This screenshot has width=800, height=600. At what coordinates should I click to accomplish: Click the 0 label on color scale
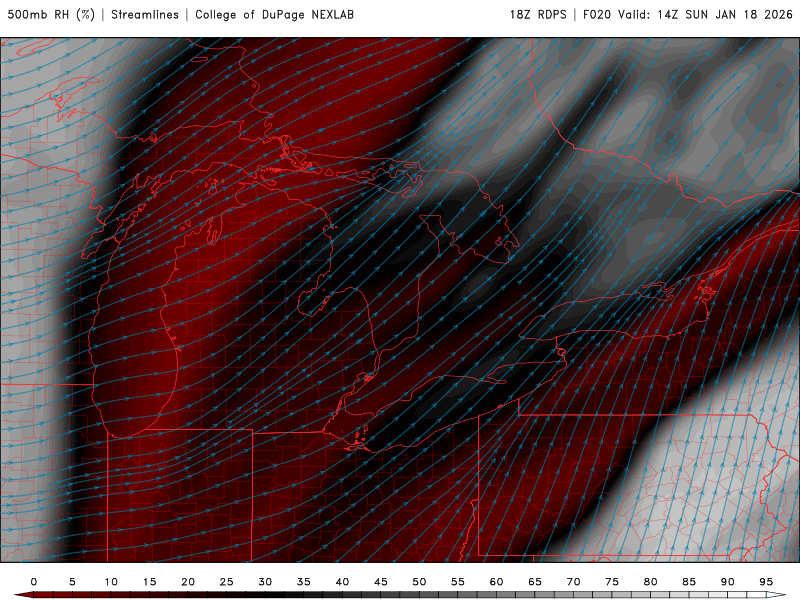pyautogui.click(x=34, y=582)
